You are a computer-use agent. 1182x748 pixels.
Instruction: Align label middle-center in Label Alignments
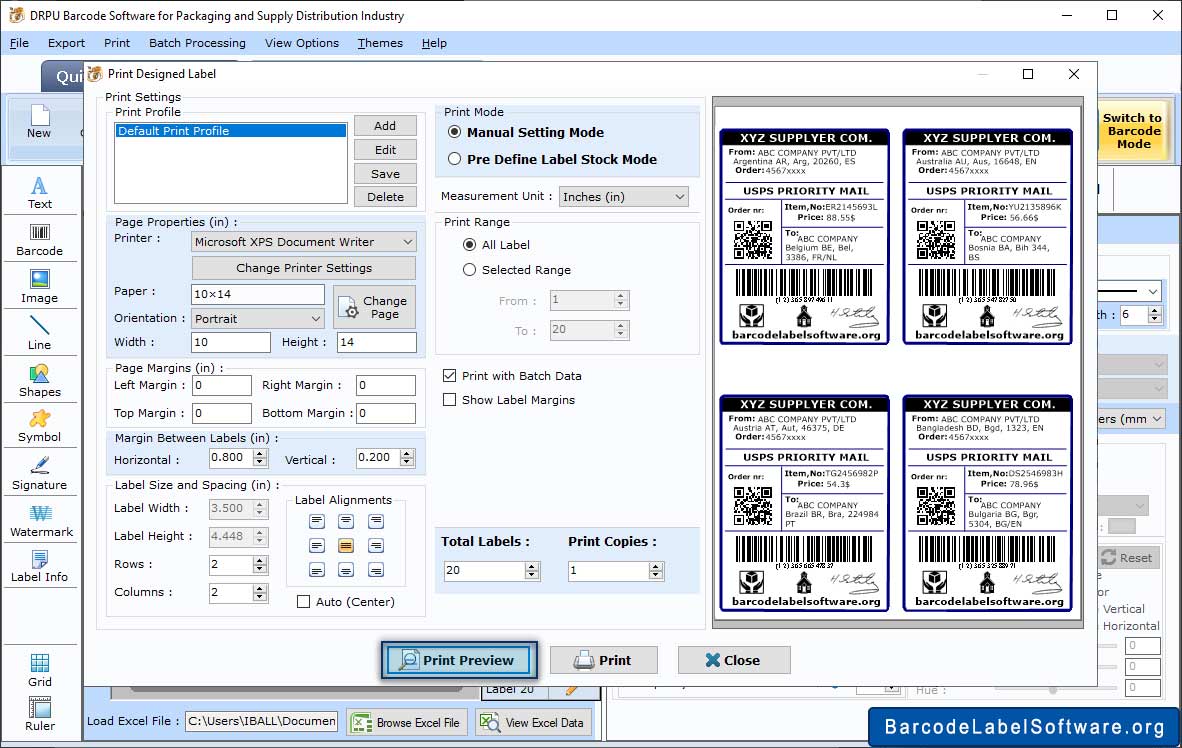pos(346,545)
